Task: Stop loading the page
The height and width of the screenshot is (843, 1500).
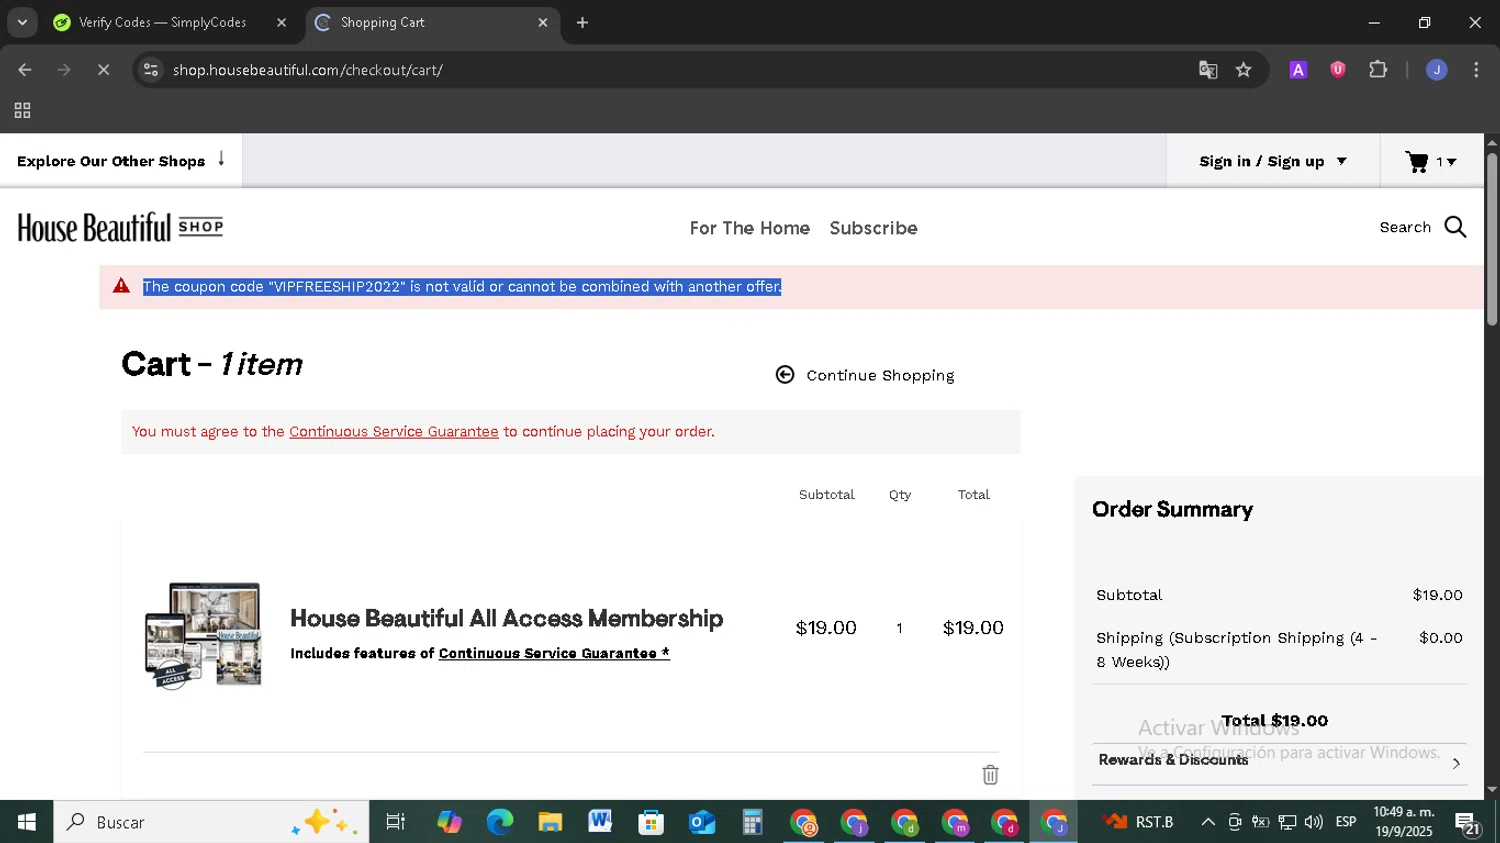Action: point(104,70)
